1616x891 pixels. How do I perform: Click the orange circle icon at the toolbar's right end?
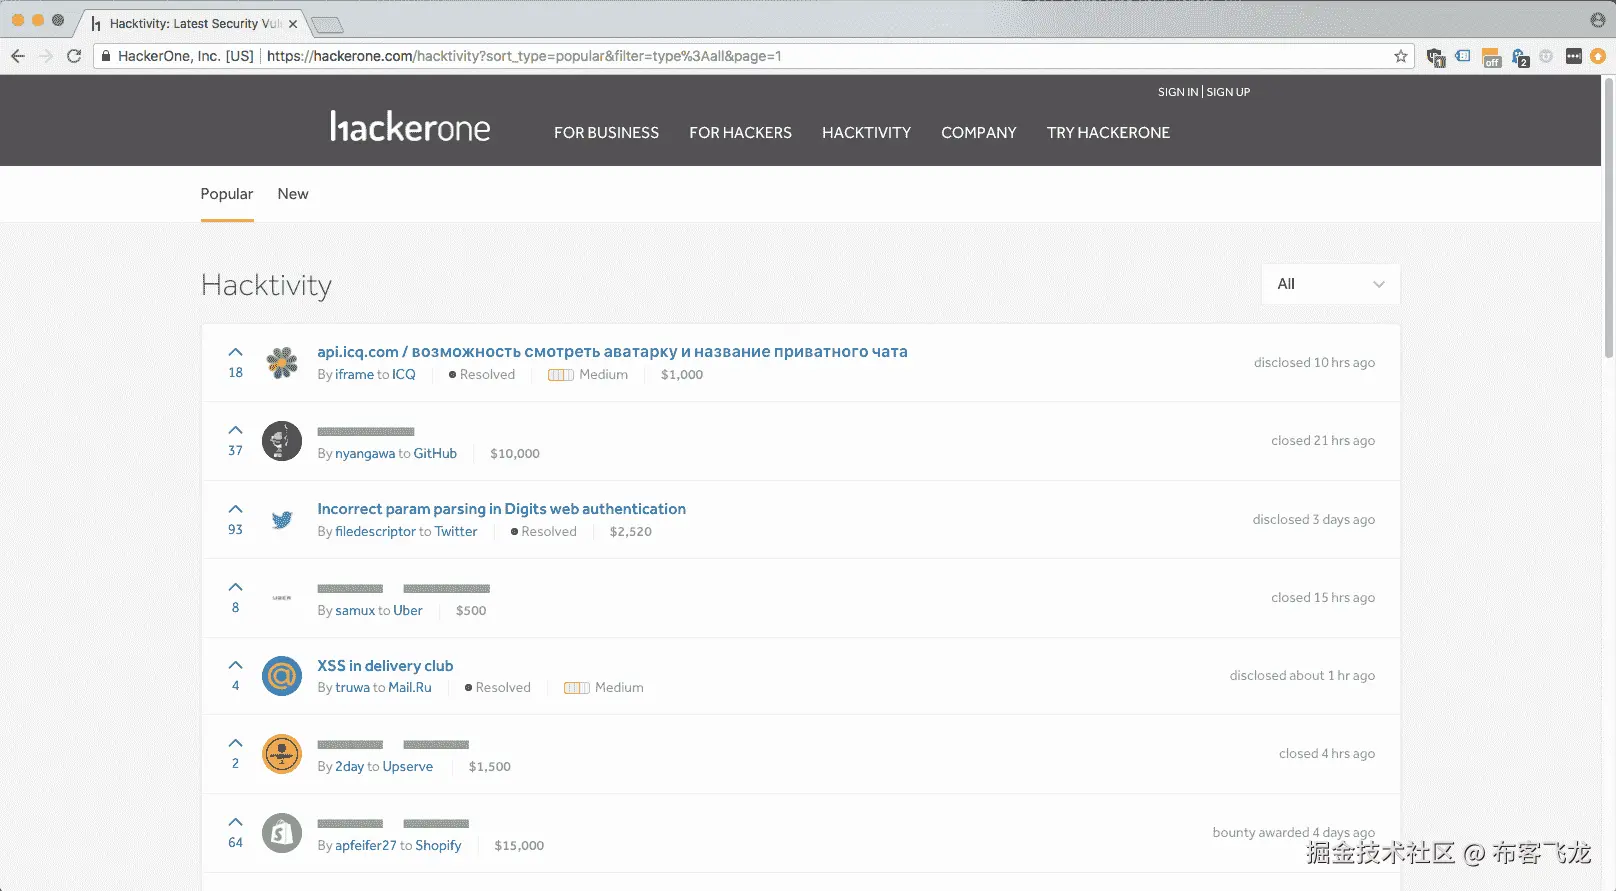pyautogui.click(x=1598, y=56)
